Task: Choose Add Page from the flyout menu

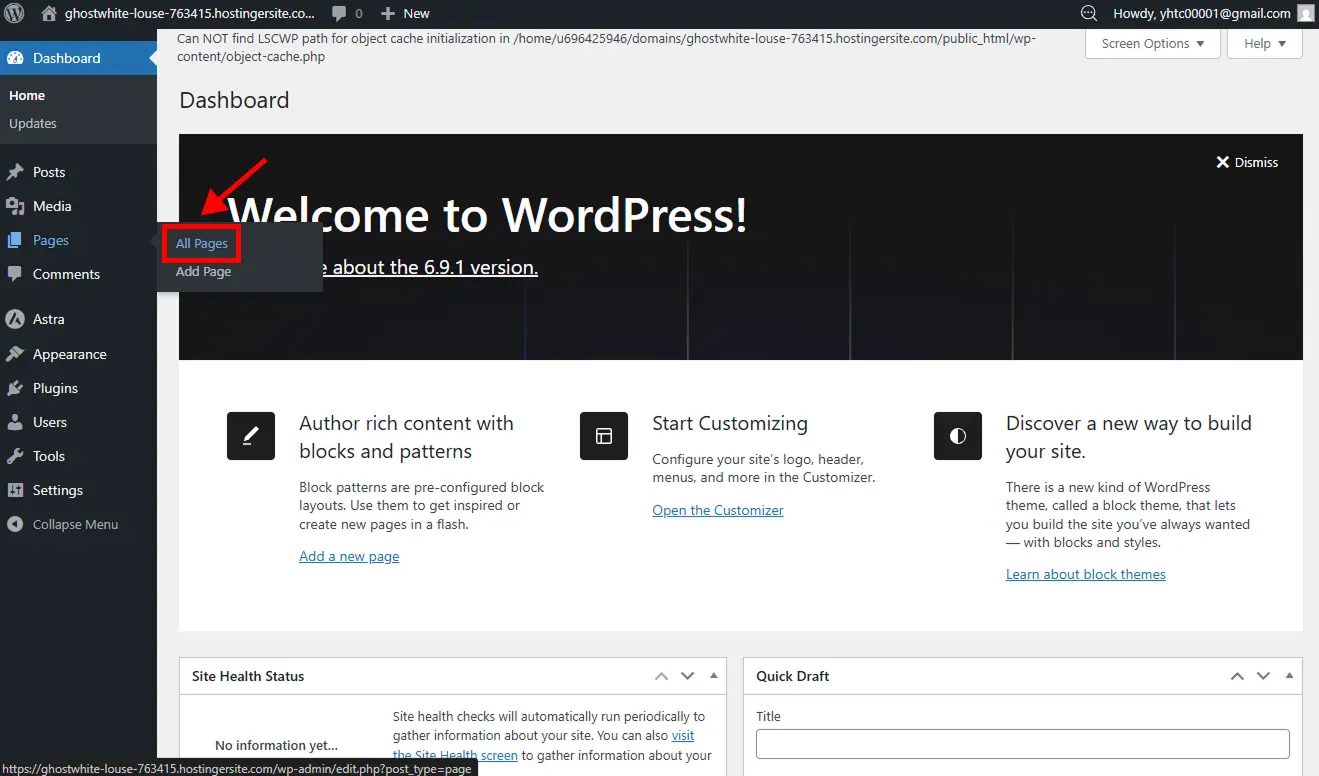Action: point(203,271)
